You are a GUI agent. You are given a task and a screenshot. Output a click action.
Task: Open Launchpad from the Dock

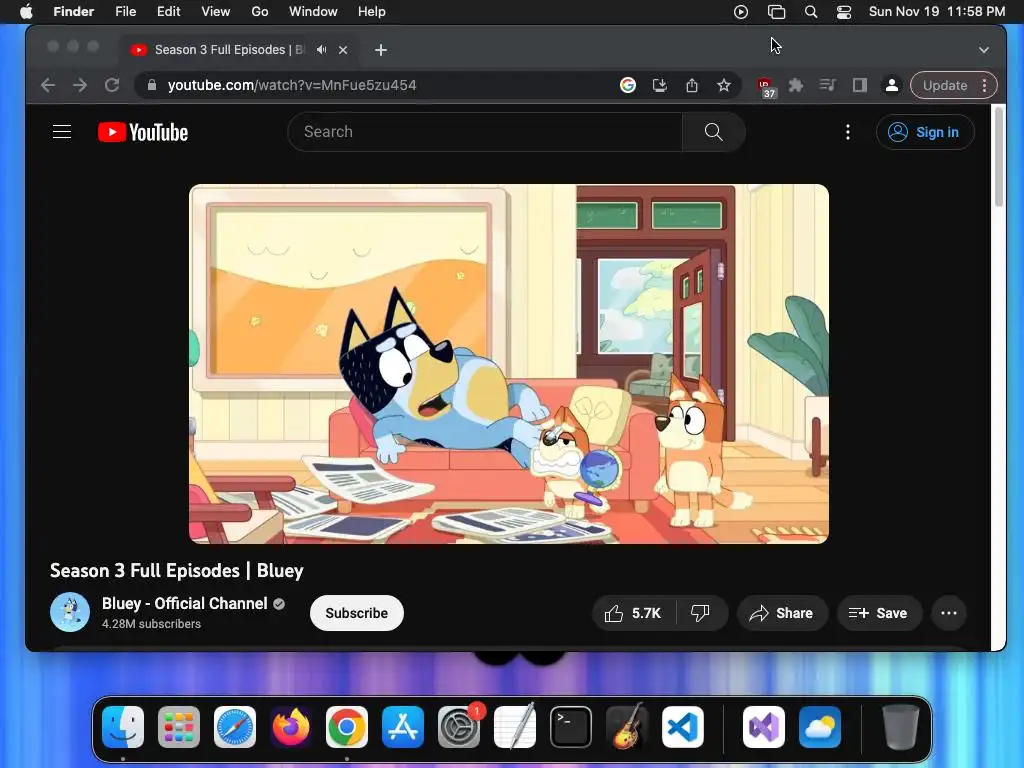pyautogui.click(x=178, y=727)
